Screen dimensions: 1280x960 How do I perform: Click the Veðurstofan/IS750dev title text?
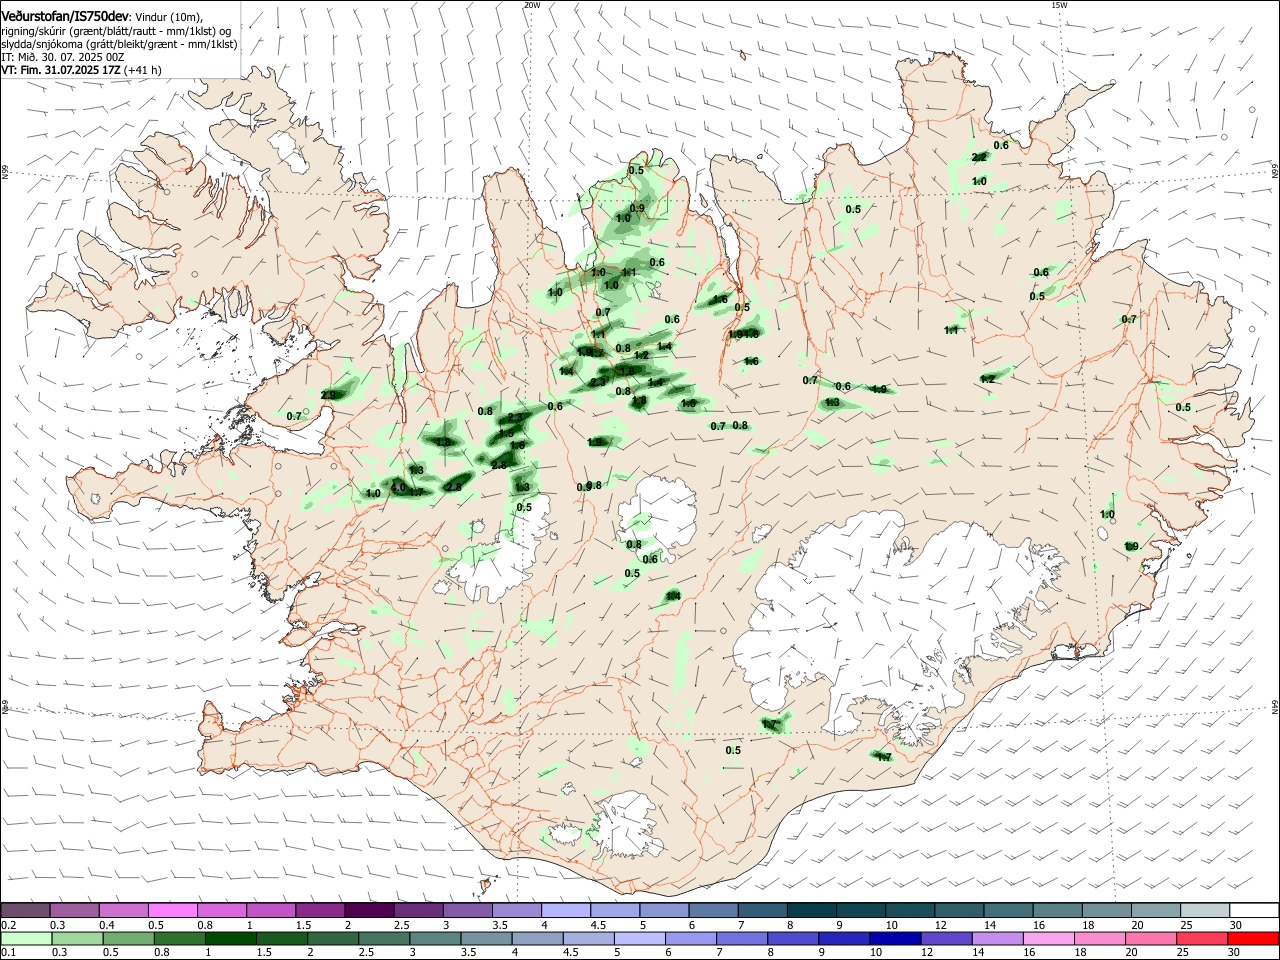65,17
